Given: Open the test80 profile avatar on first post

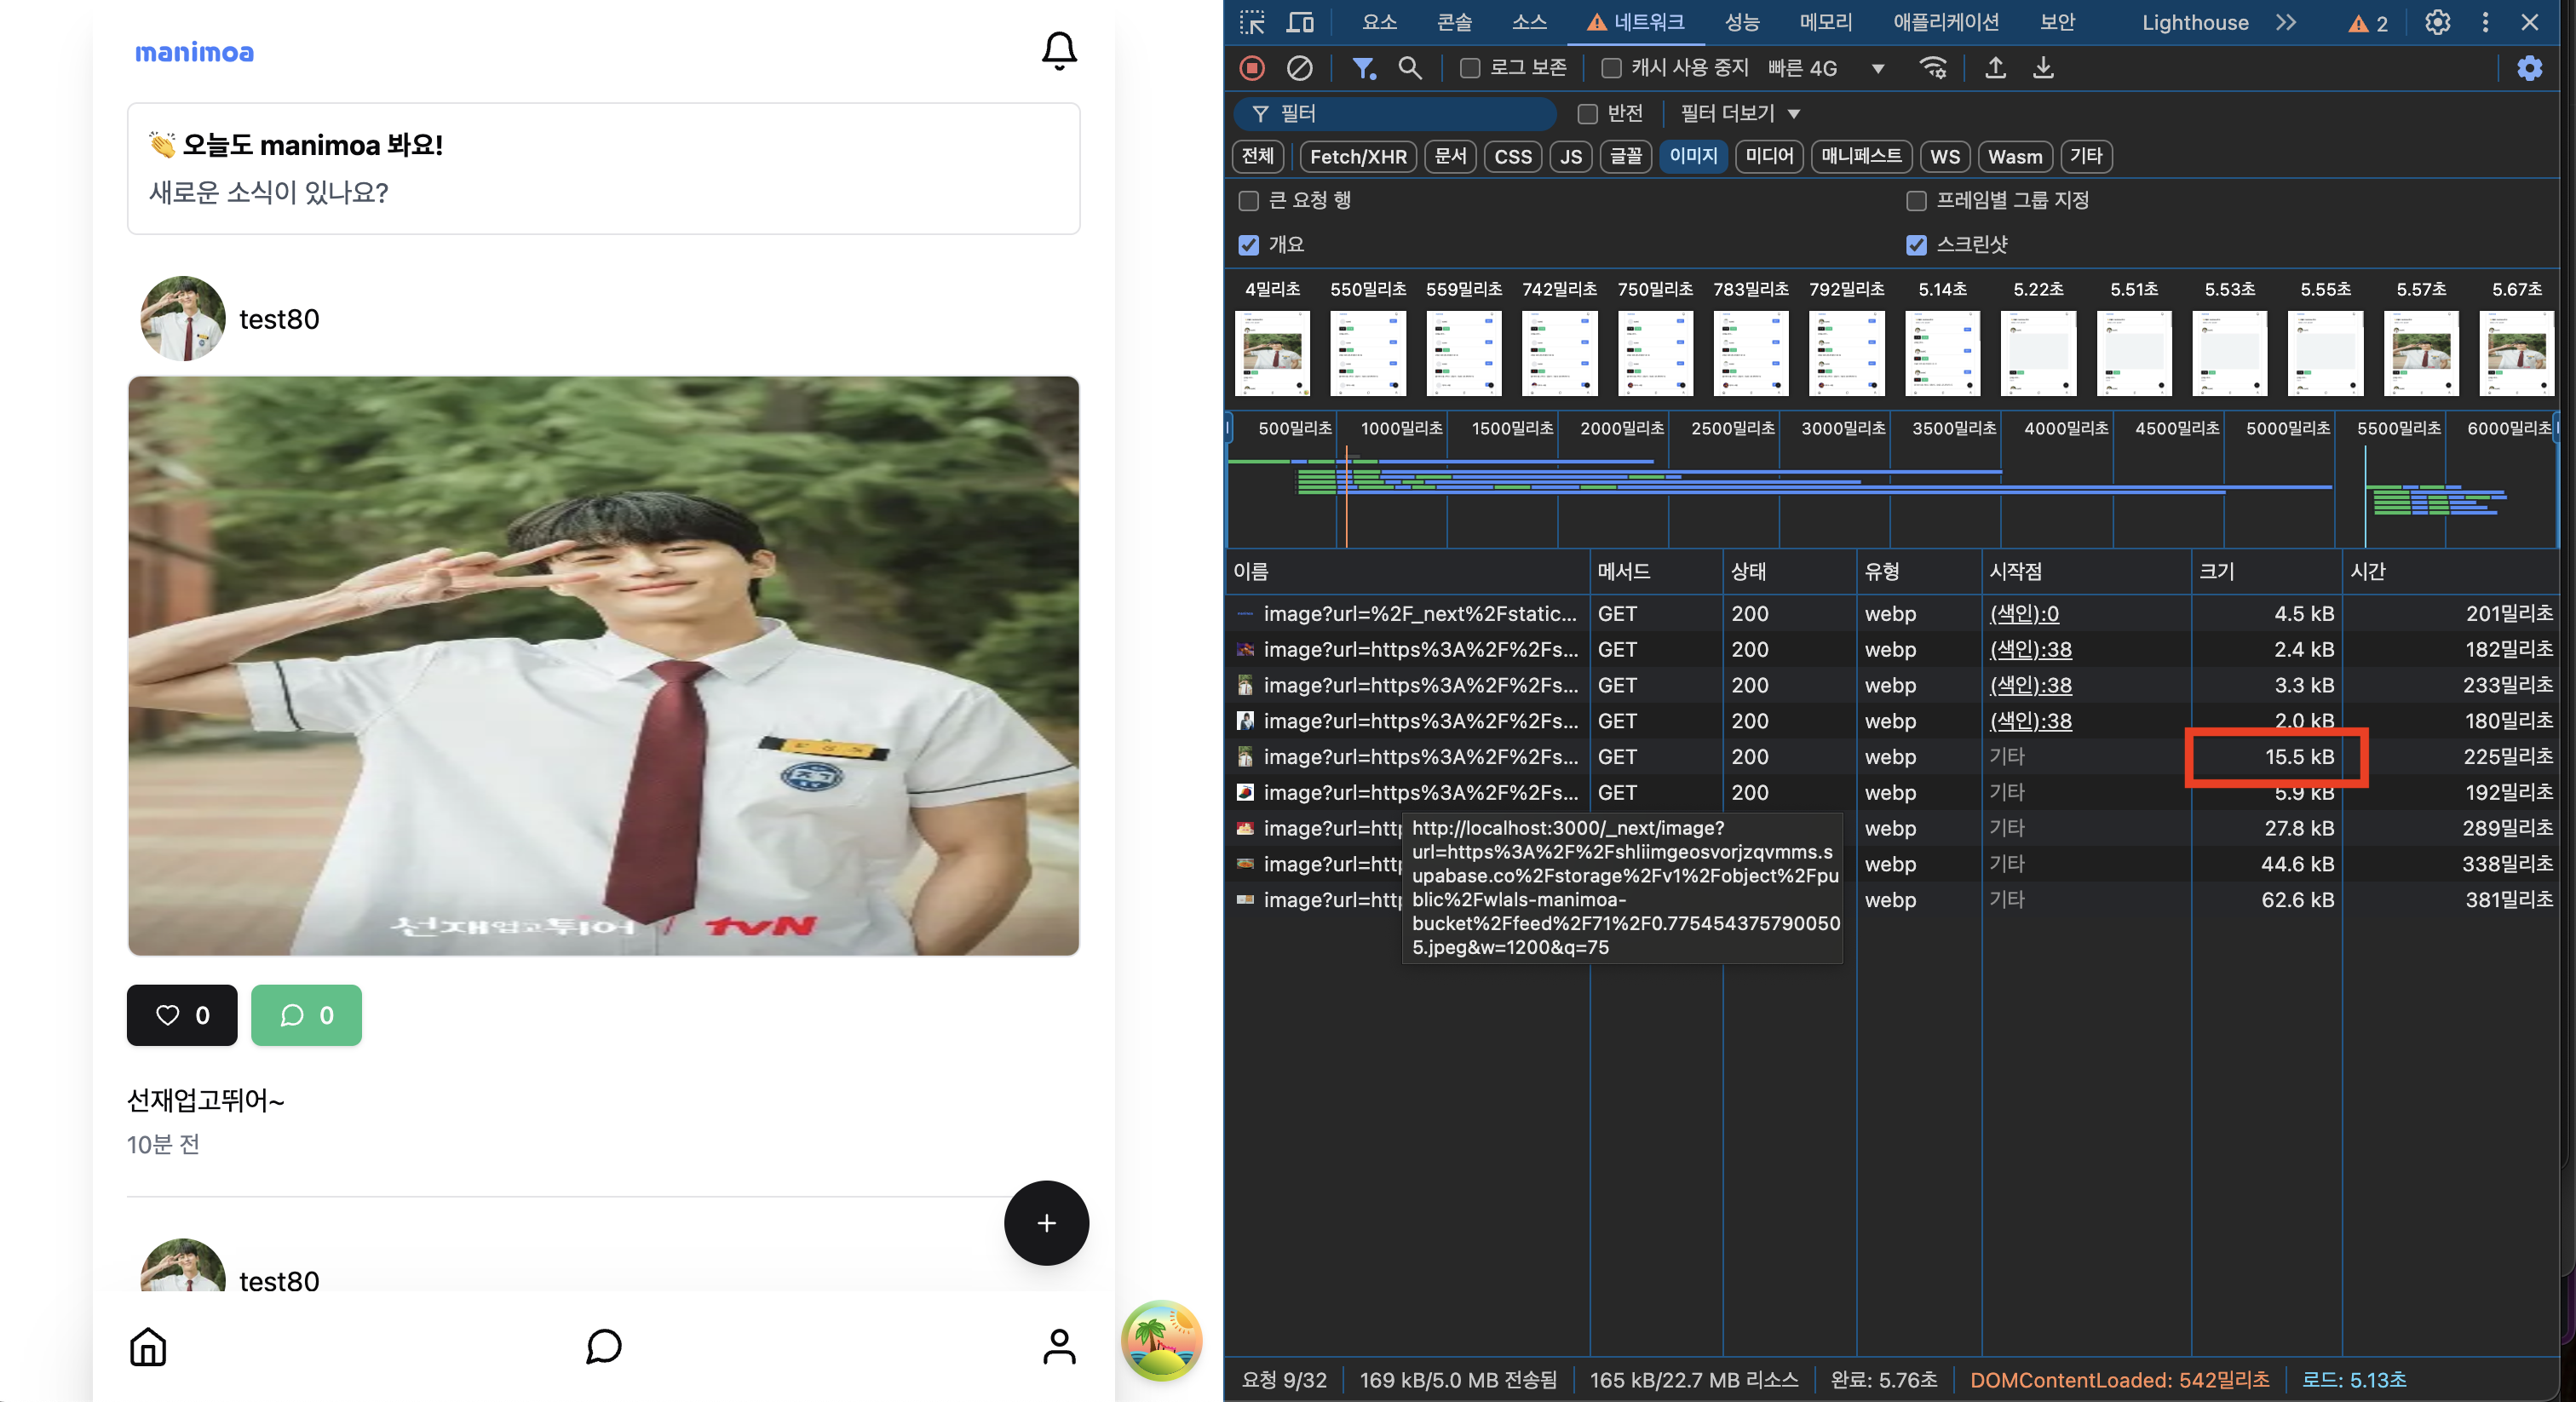Looking at the screenshot, I should (x=183, y=319).
